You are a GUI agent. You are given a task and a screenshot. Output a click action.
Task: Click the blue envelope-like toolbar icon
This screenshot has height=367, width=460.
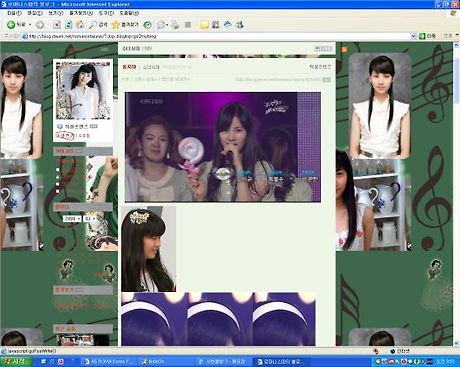click(228, 24)
